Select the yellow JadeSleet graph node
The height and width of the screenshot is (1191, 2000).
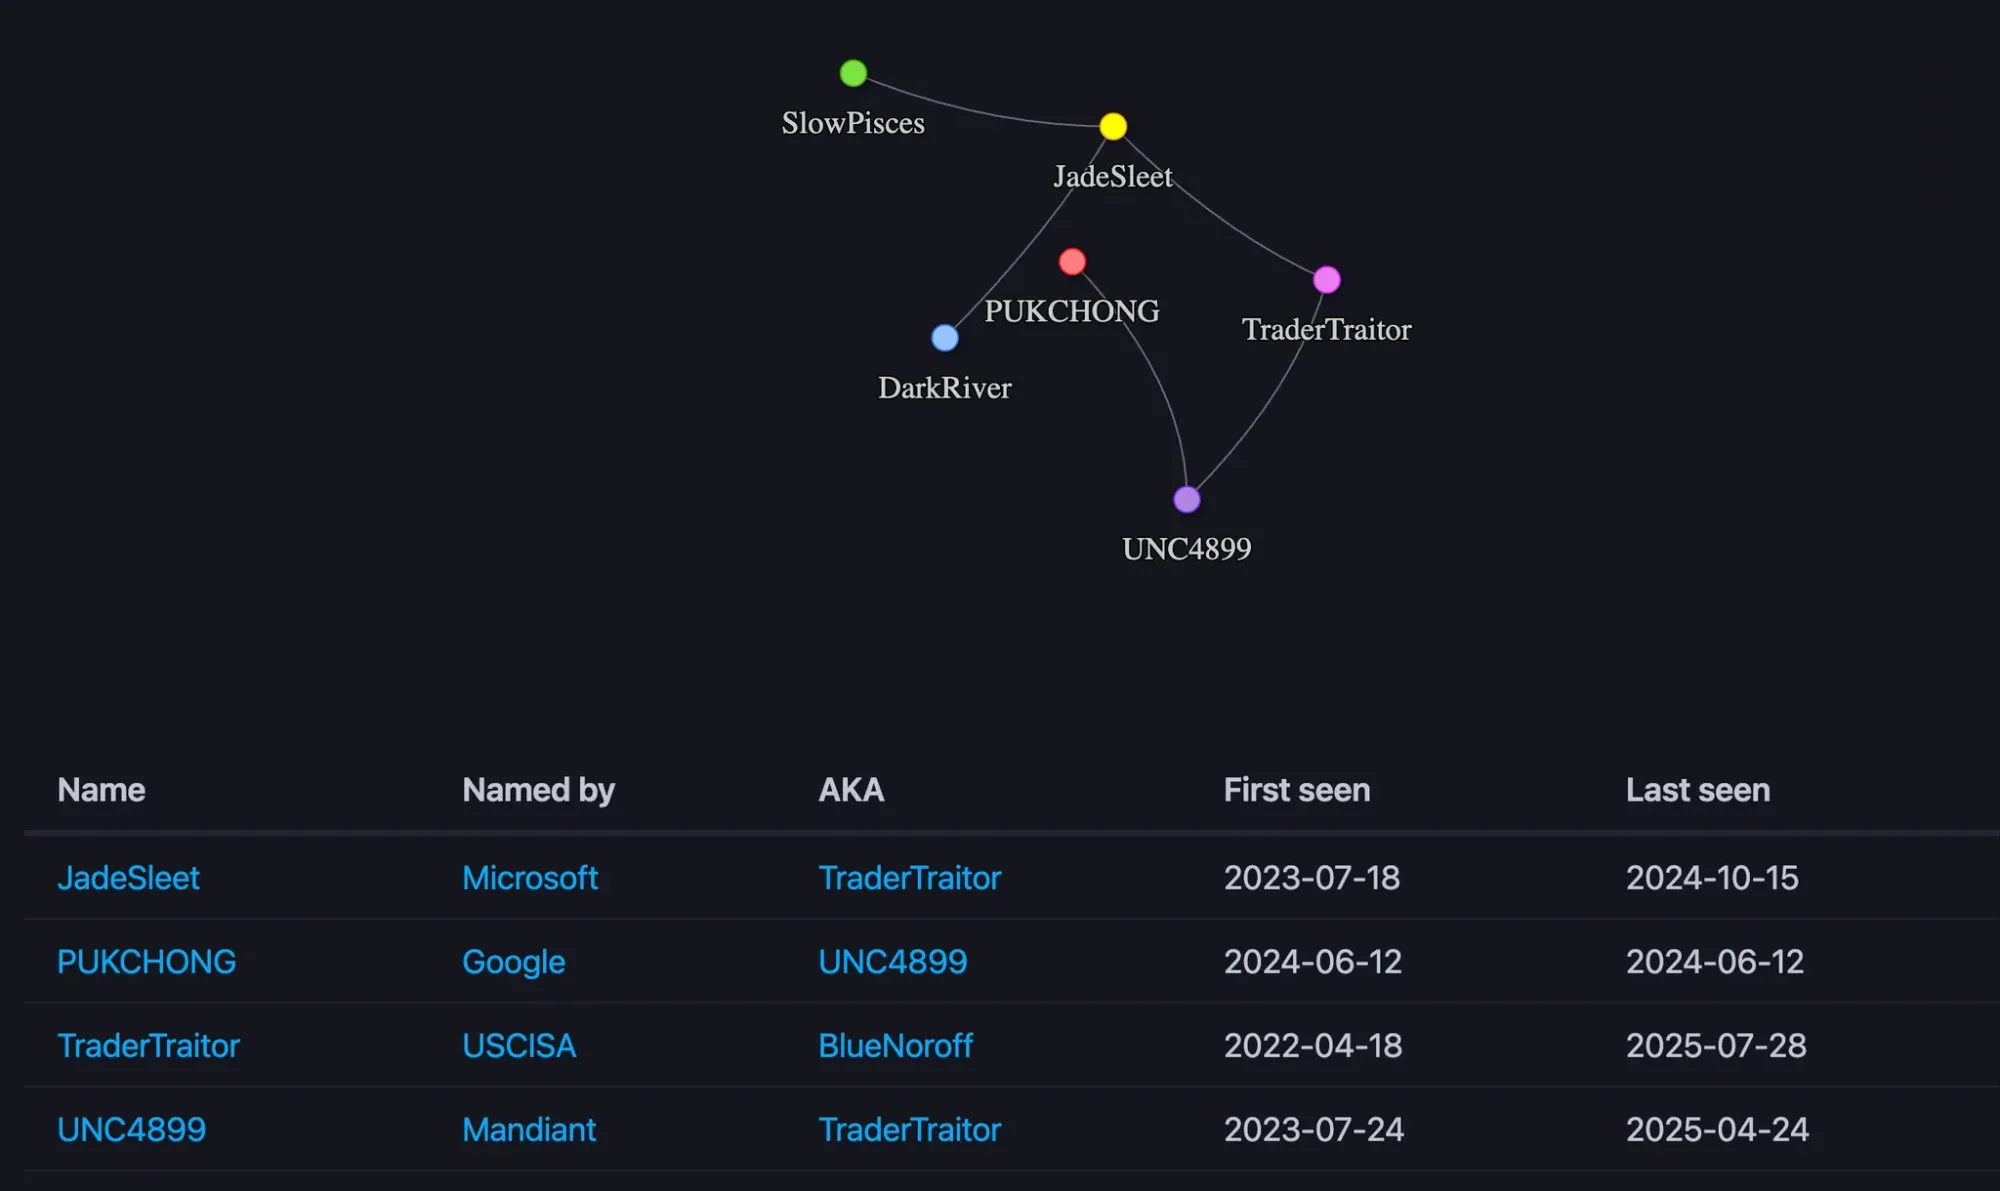click(x=1113, y=126)
